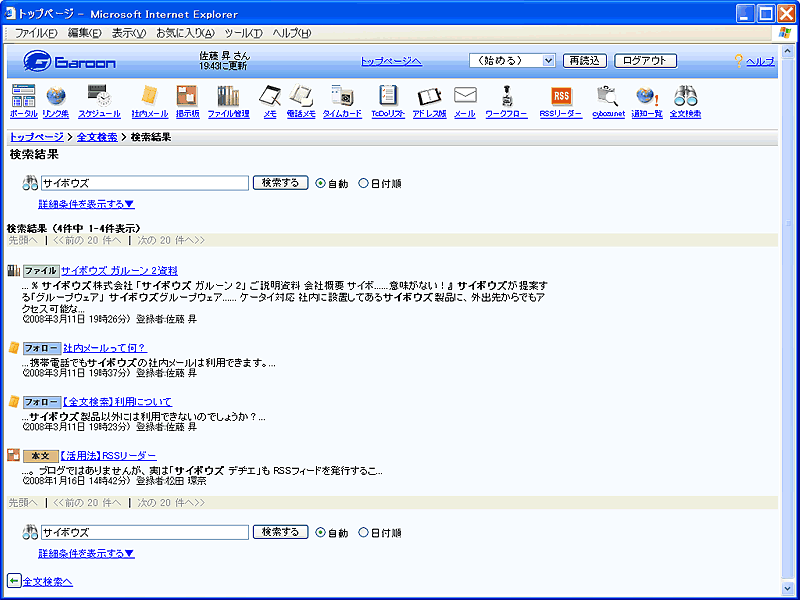Open the 編集(E) menu
Viewport: 800px width, 600px height.
click(x=85, y=33)
